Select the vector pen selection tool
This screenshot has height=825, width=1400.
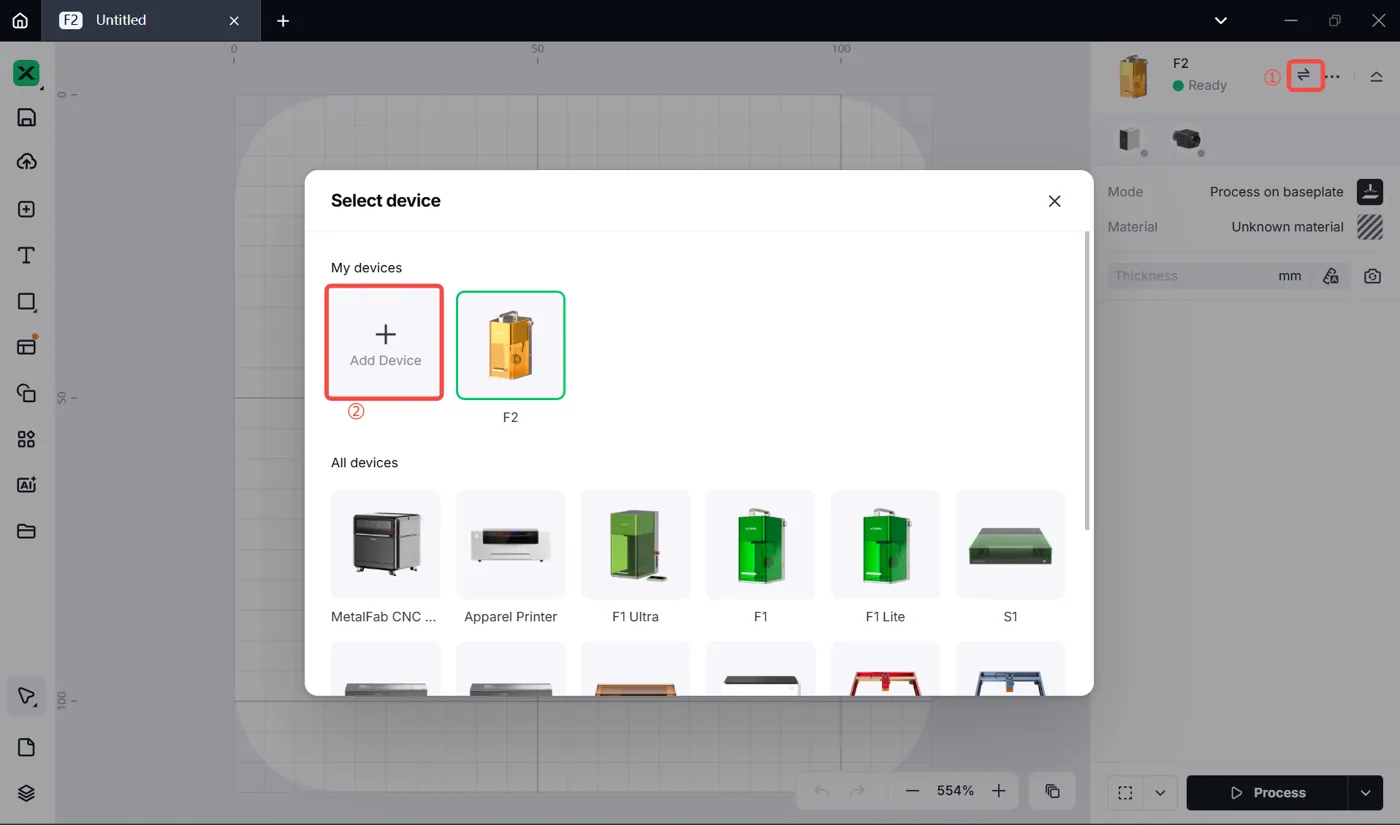pos(27,696)
